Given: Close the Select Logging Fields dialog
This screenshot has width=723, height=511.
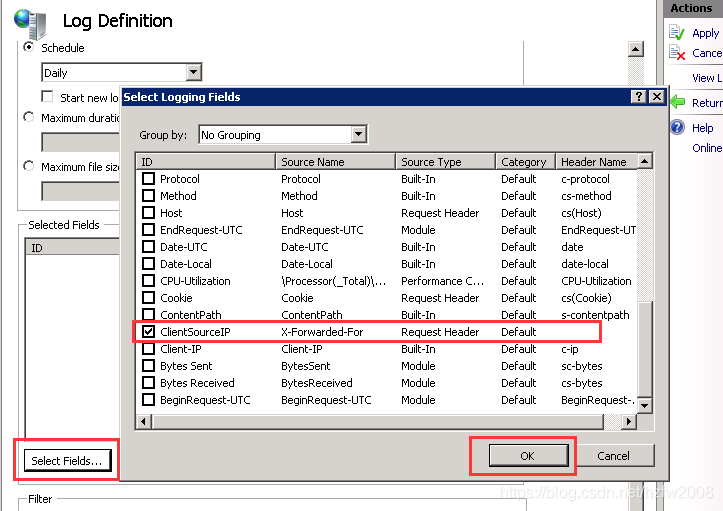Looking at the screenshot, I should click(x=656, y=97).
